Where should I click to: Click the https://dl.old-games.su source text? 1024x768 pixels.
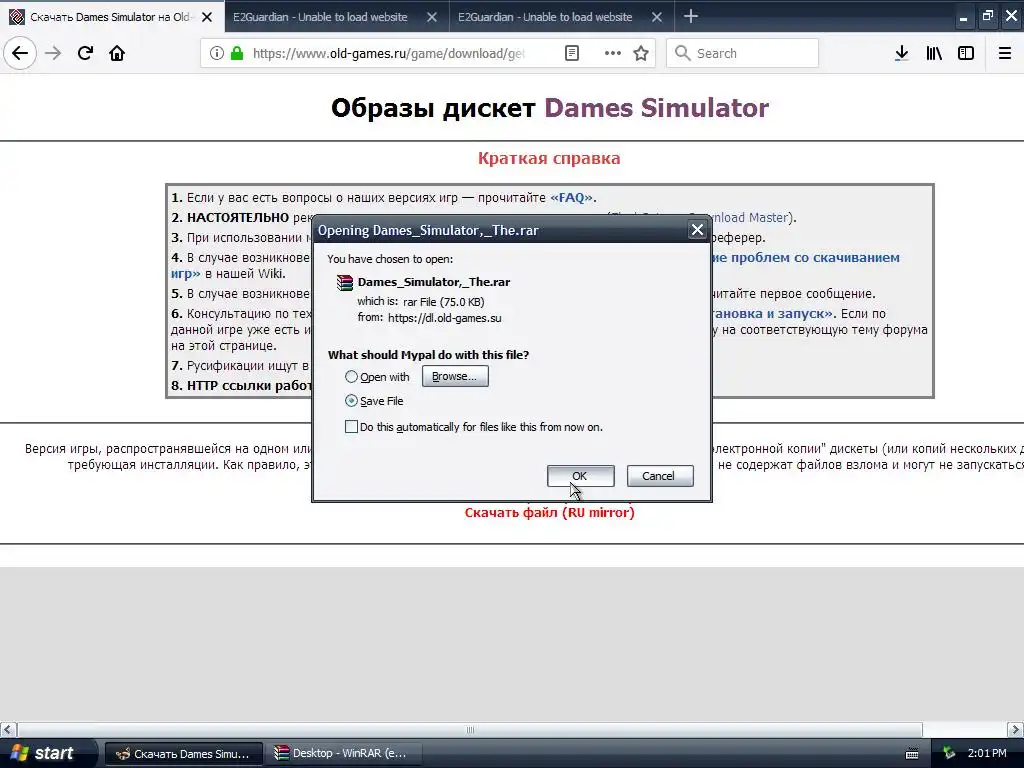point(445,318)
